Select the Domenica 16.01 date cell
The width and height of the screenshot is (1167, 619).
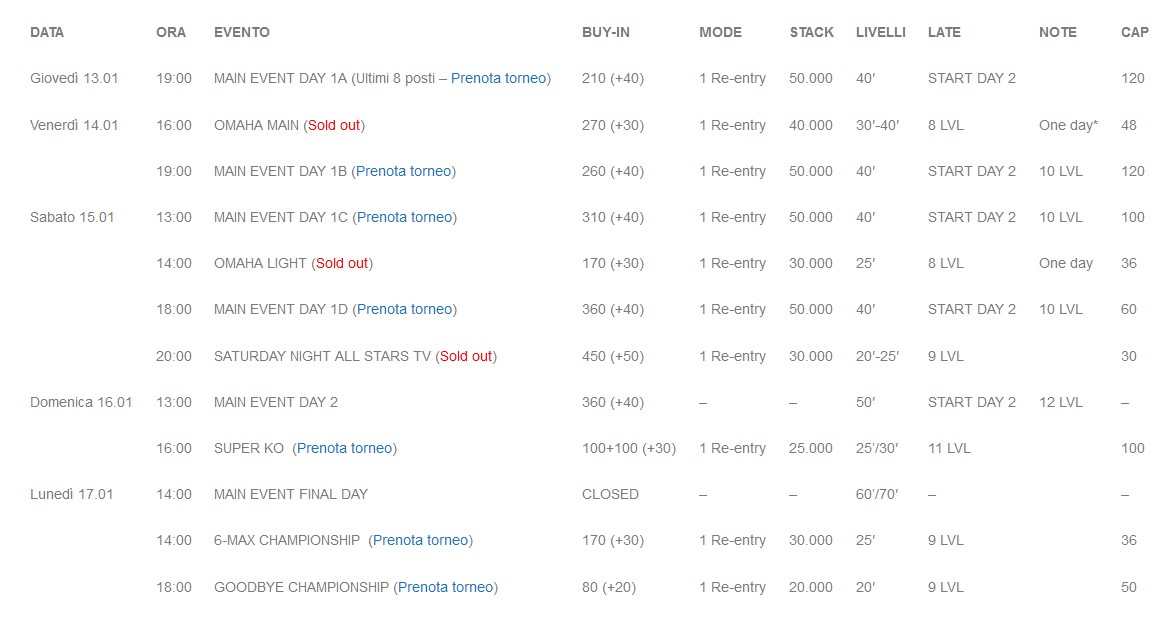81,402
